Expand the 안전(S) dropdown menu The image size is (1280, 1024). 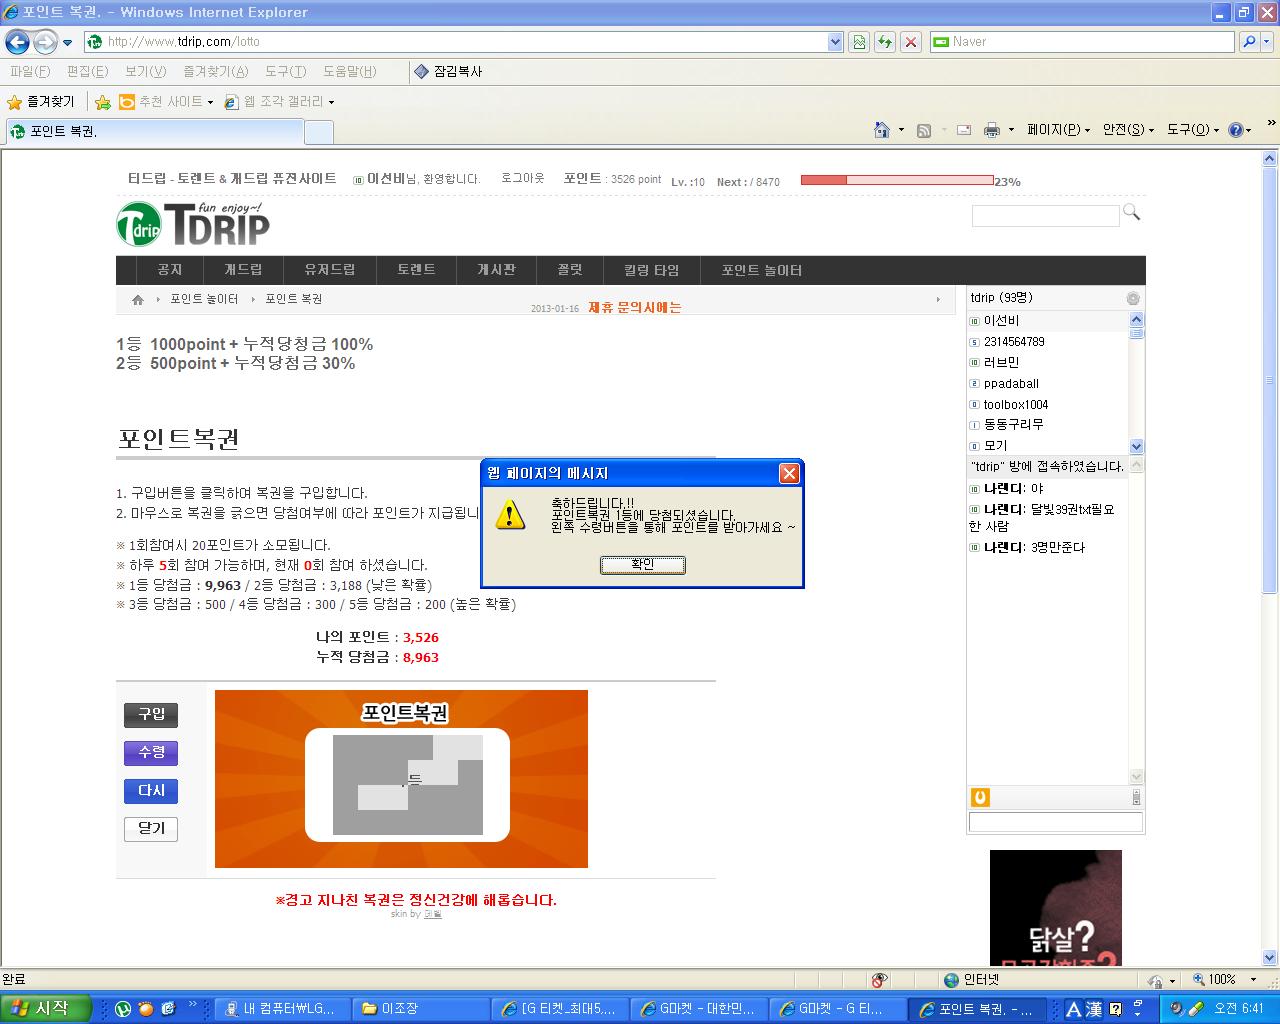(x=1128, y=130)
